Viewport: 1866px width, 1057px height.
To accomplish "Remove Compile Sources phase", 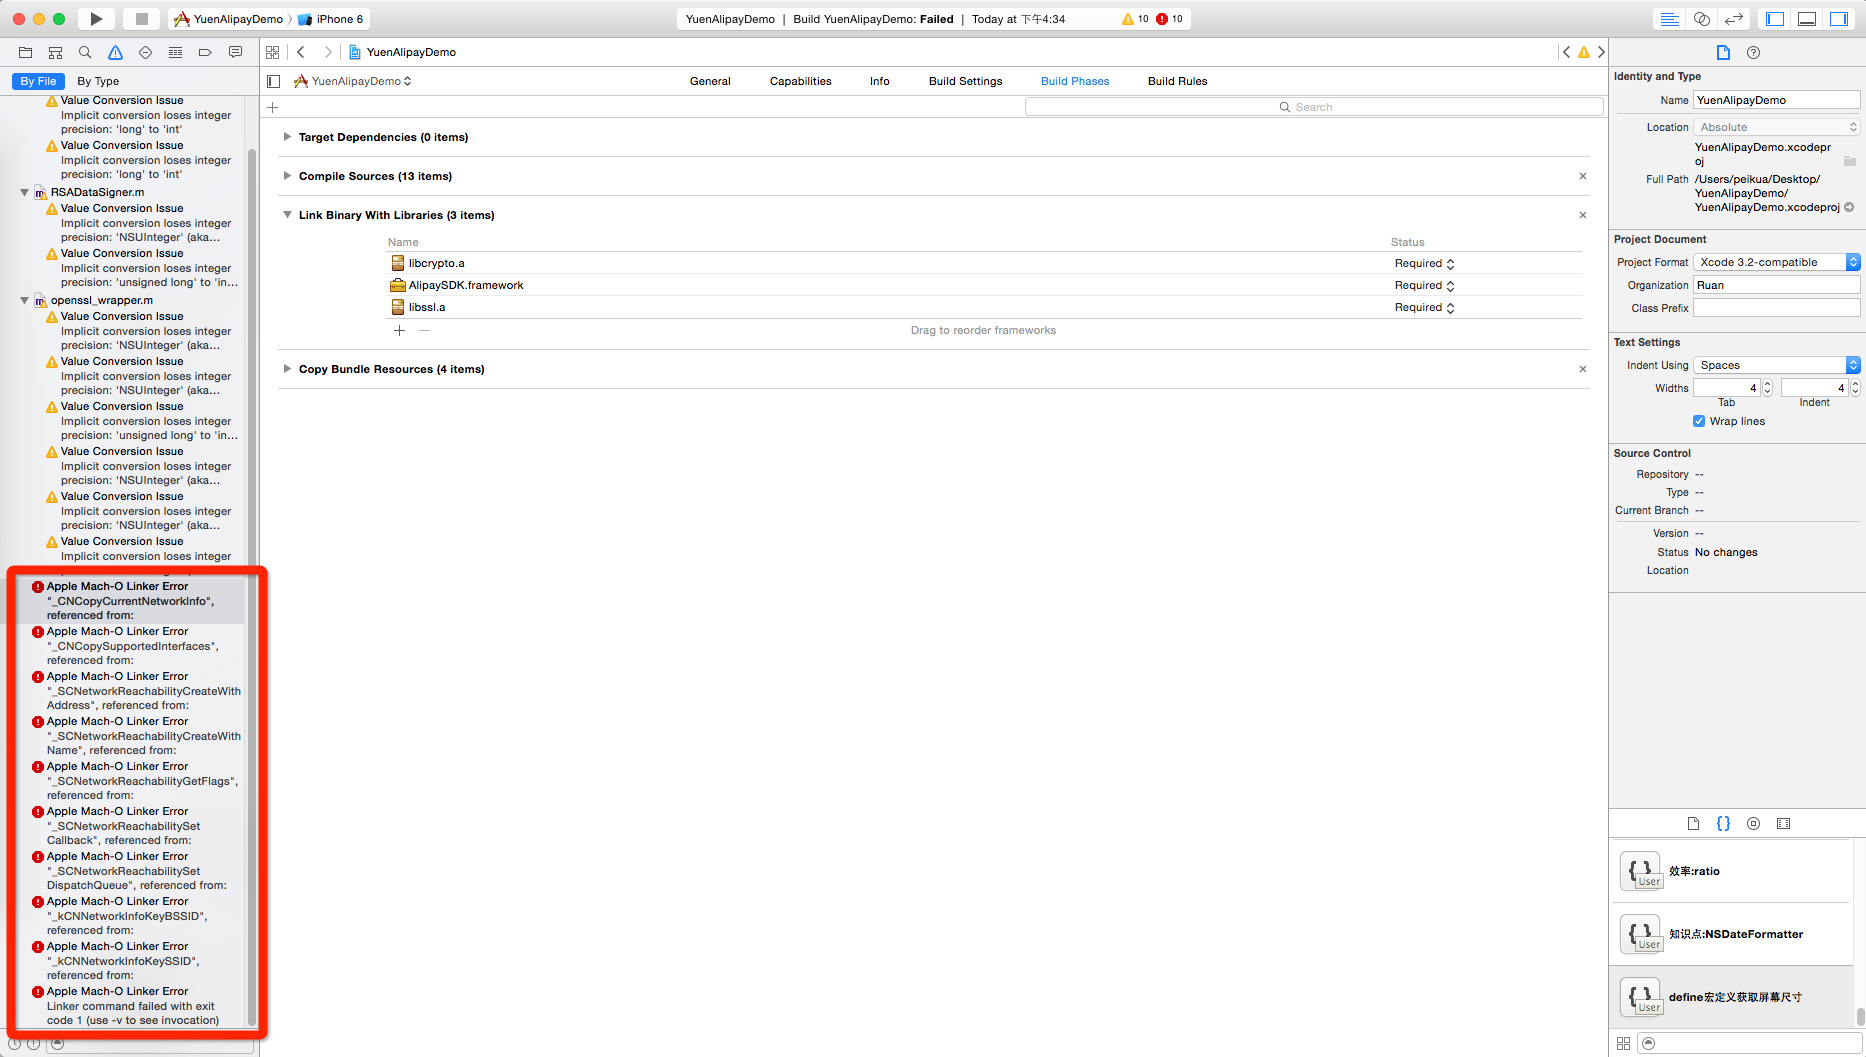I will 1583,176.
